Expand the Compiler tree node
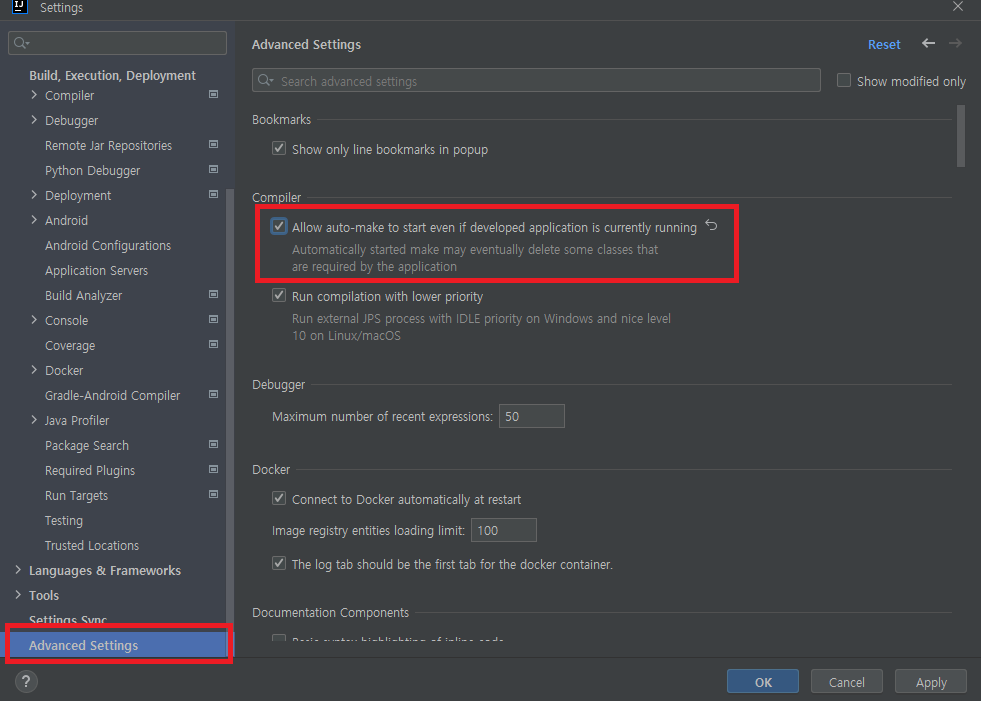This screenshot has height=701, width=981. click(x=34, y=95)
